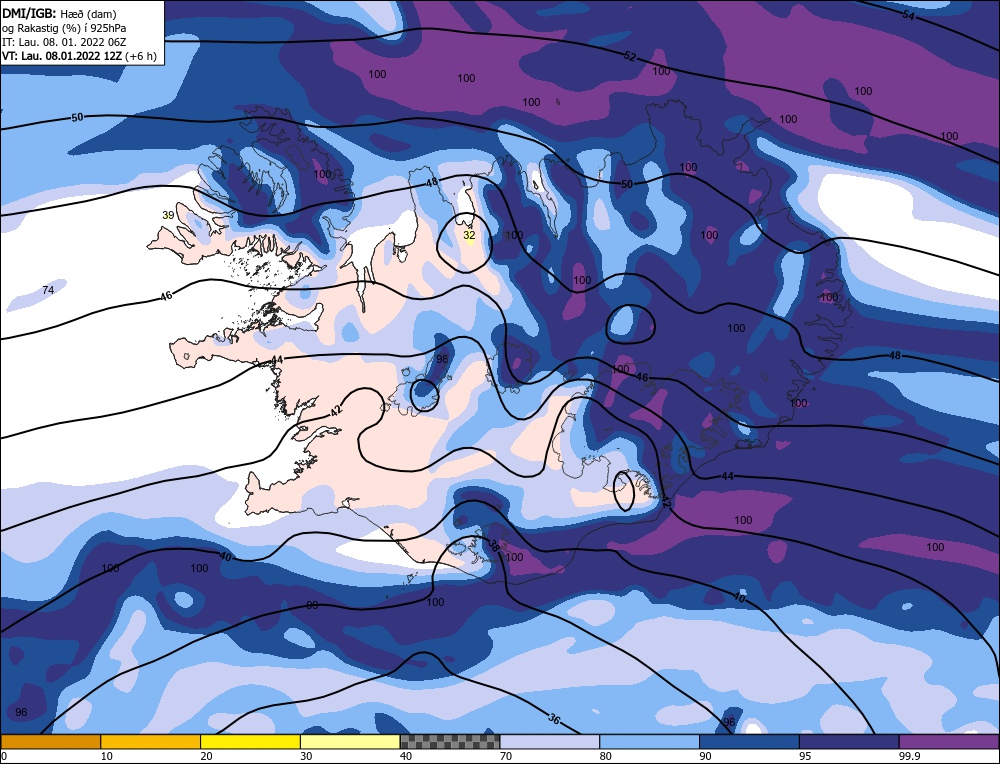Click the "70" legend tick label
Screen dimensions: 1000x764
click(506, 756)
